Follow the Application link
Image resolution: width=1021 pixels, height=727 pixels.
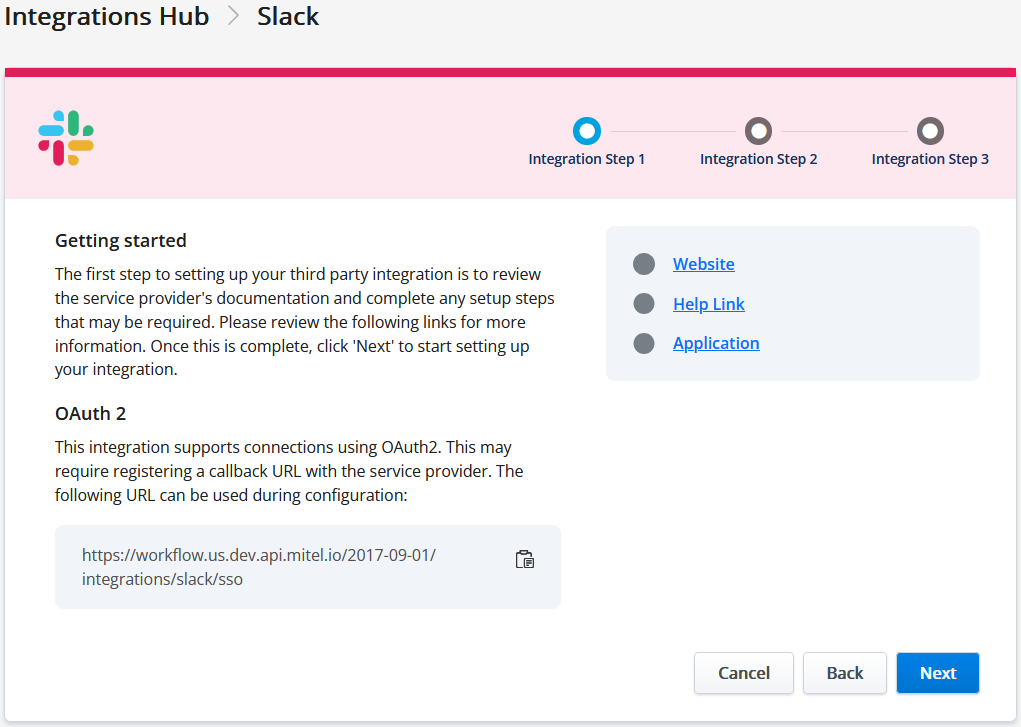[x=716, y=343]
